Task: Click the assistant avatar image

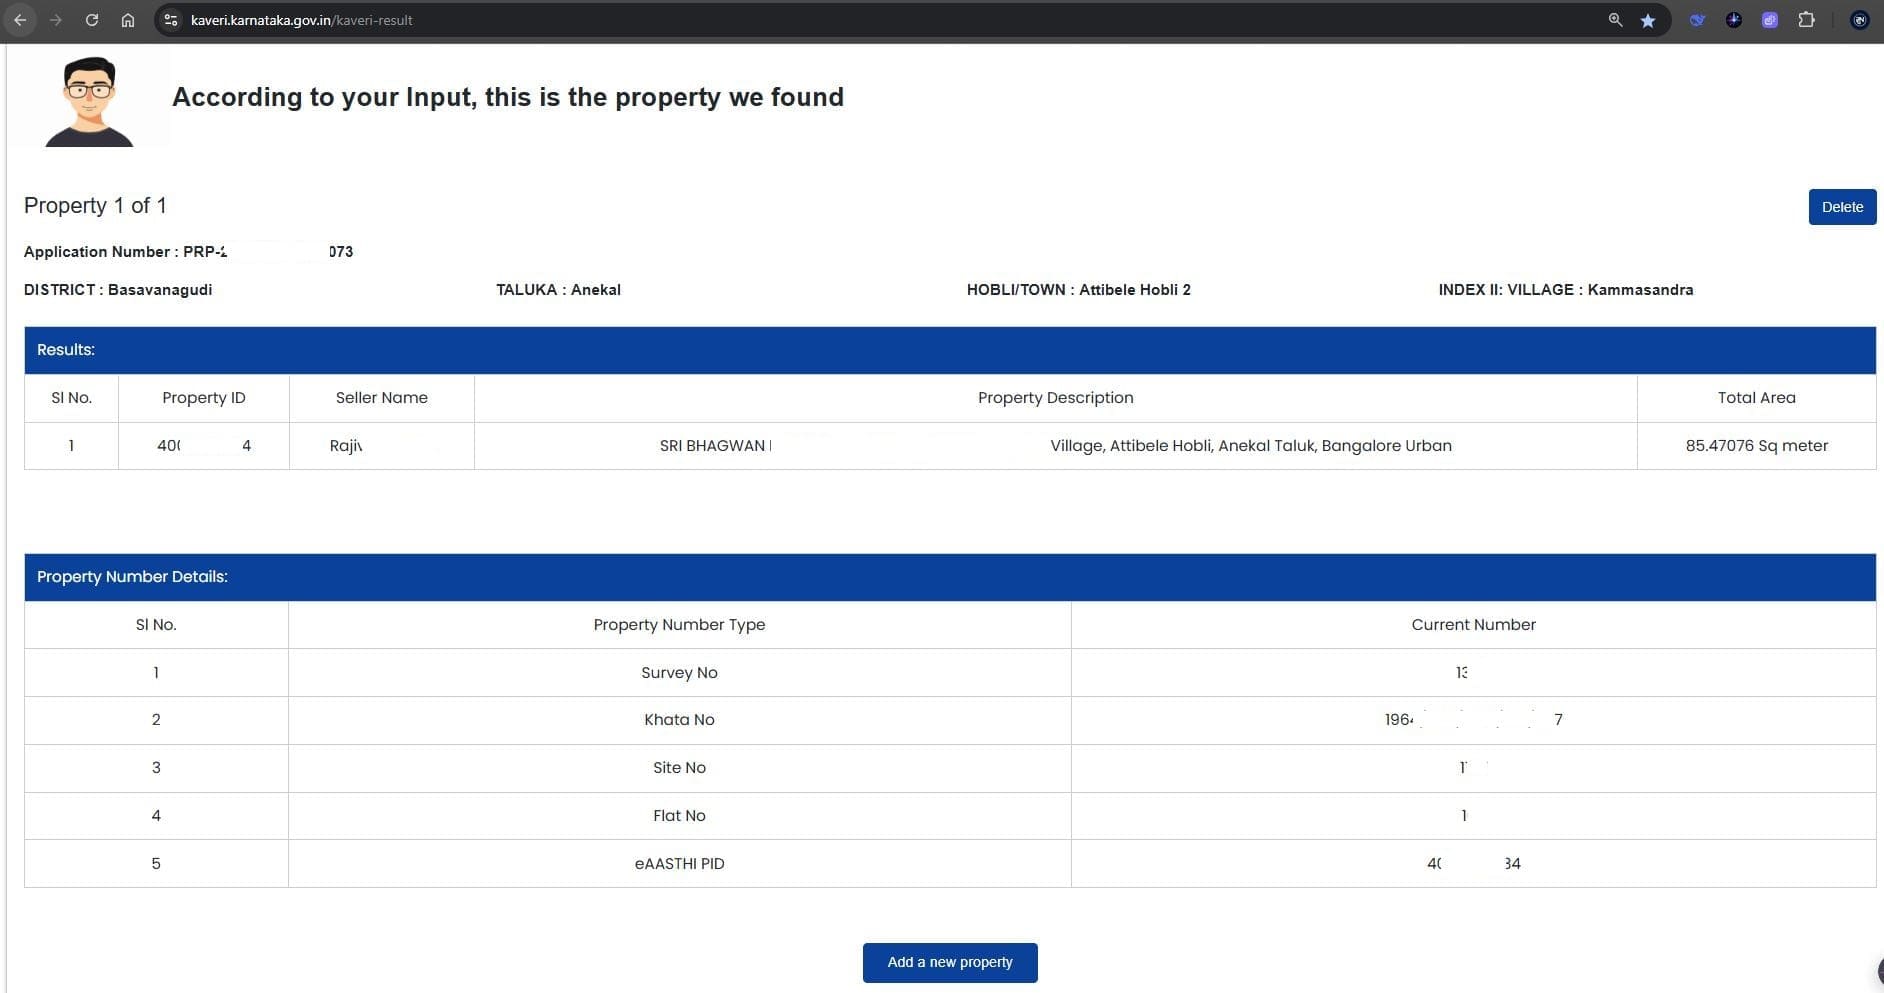Action: 90,101
